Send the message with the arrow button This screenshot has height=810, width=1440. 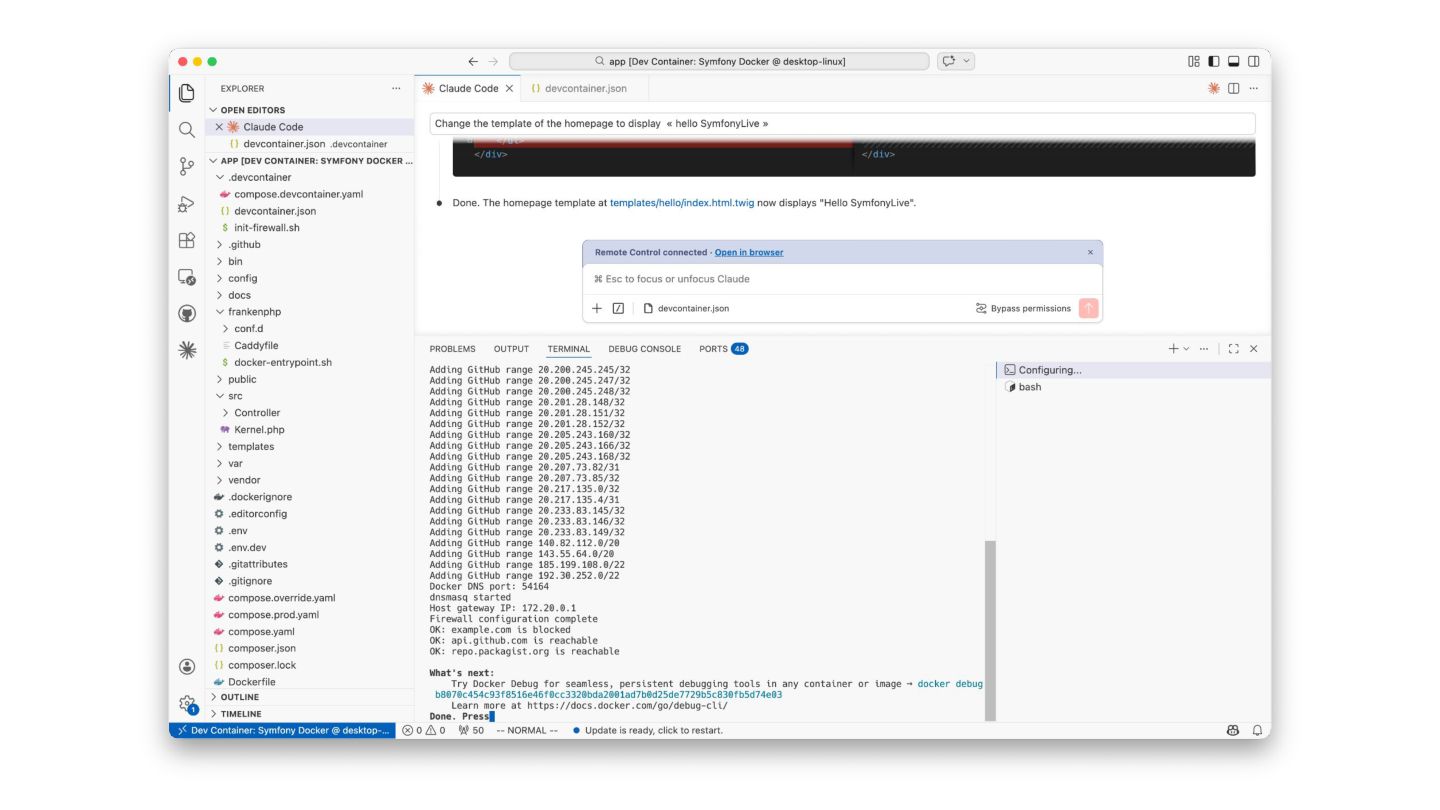click(x=1089, y=308)
